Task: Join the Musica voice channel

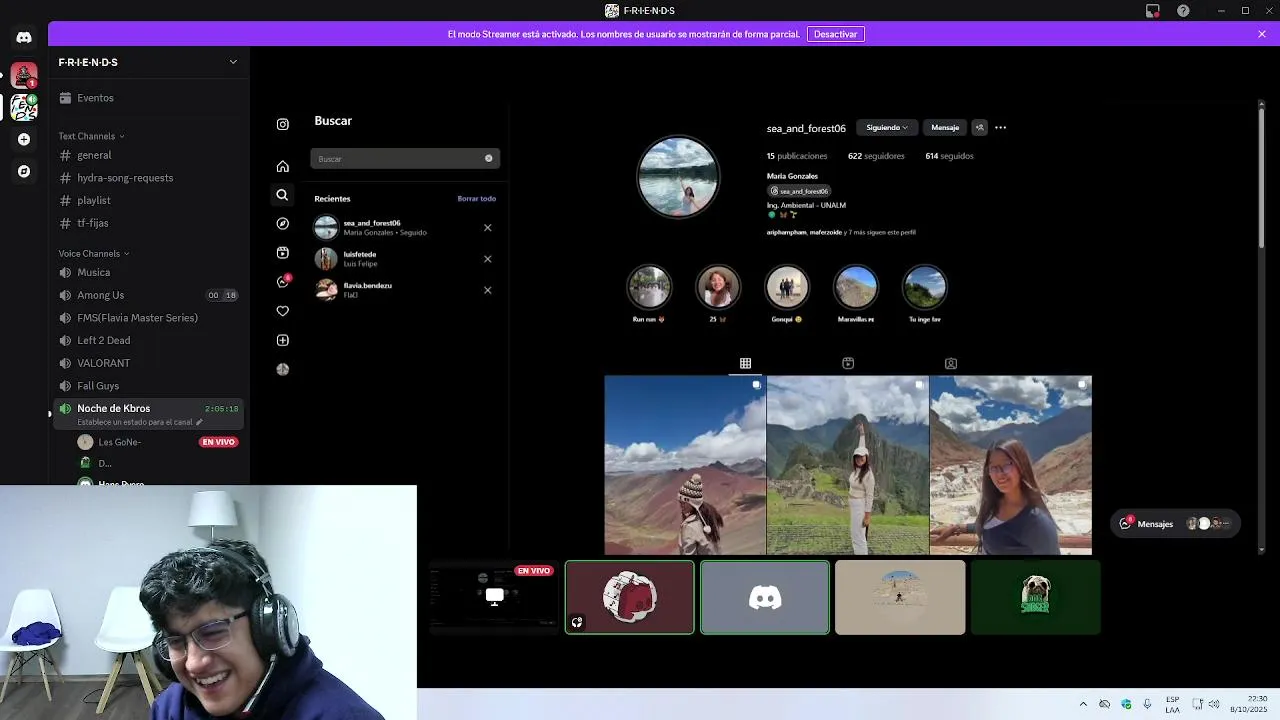Action: pos(150,272)
